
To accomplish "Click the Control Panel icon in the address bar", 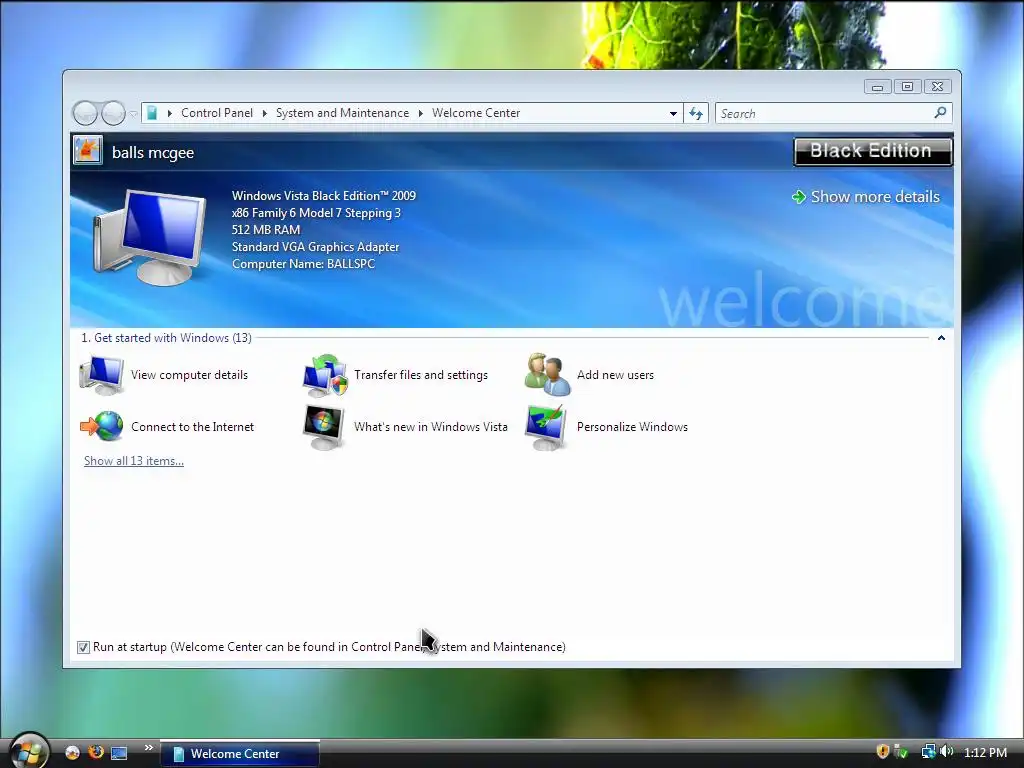I will click(x=152, y=113).
